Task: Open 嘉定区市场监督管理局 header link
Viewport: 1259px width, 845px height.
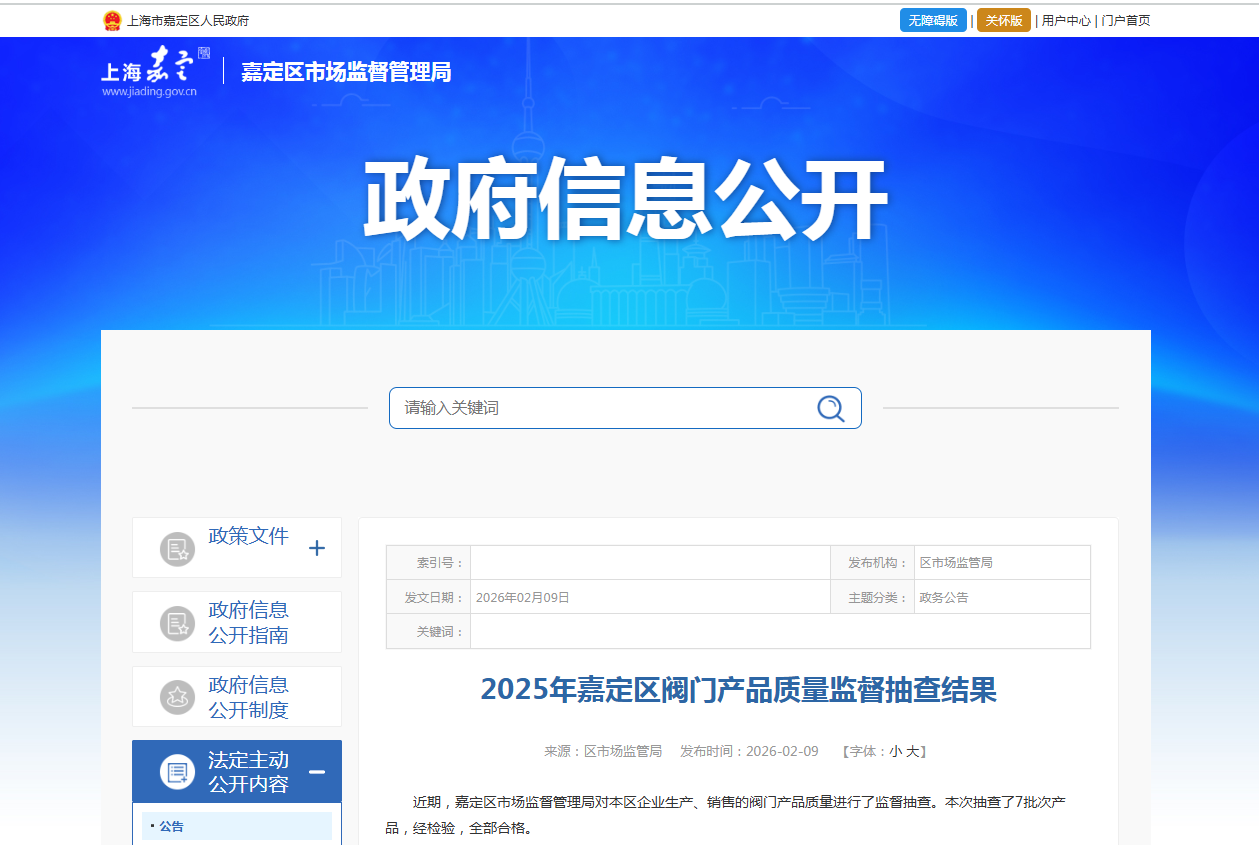Action: 345,72
